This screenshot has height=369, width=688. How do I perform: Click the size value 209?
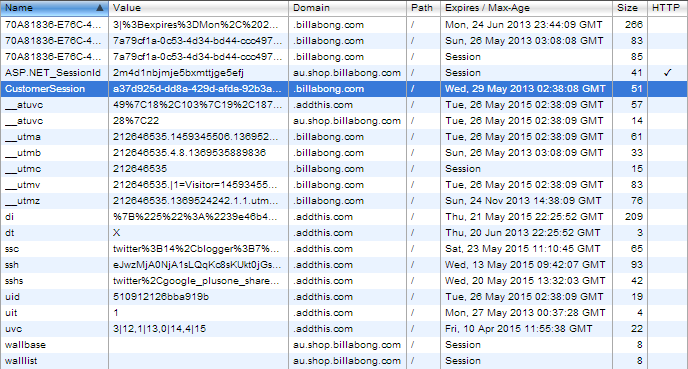coord(634,217)
